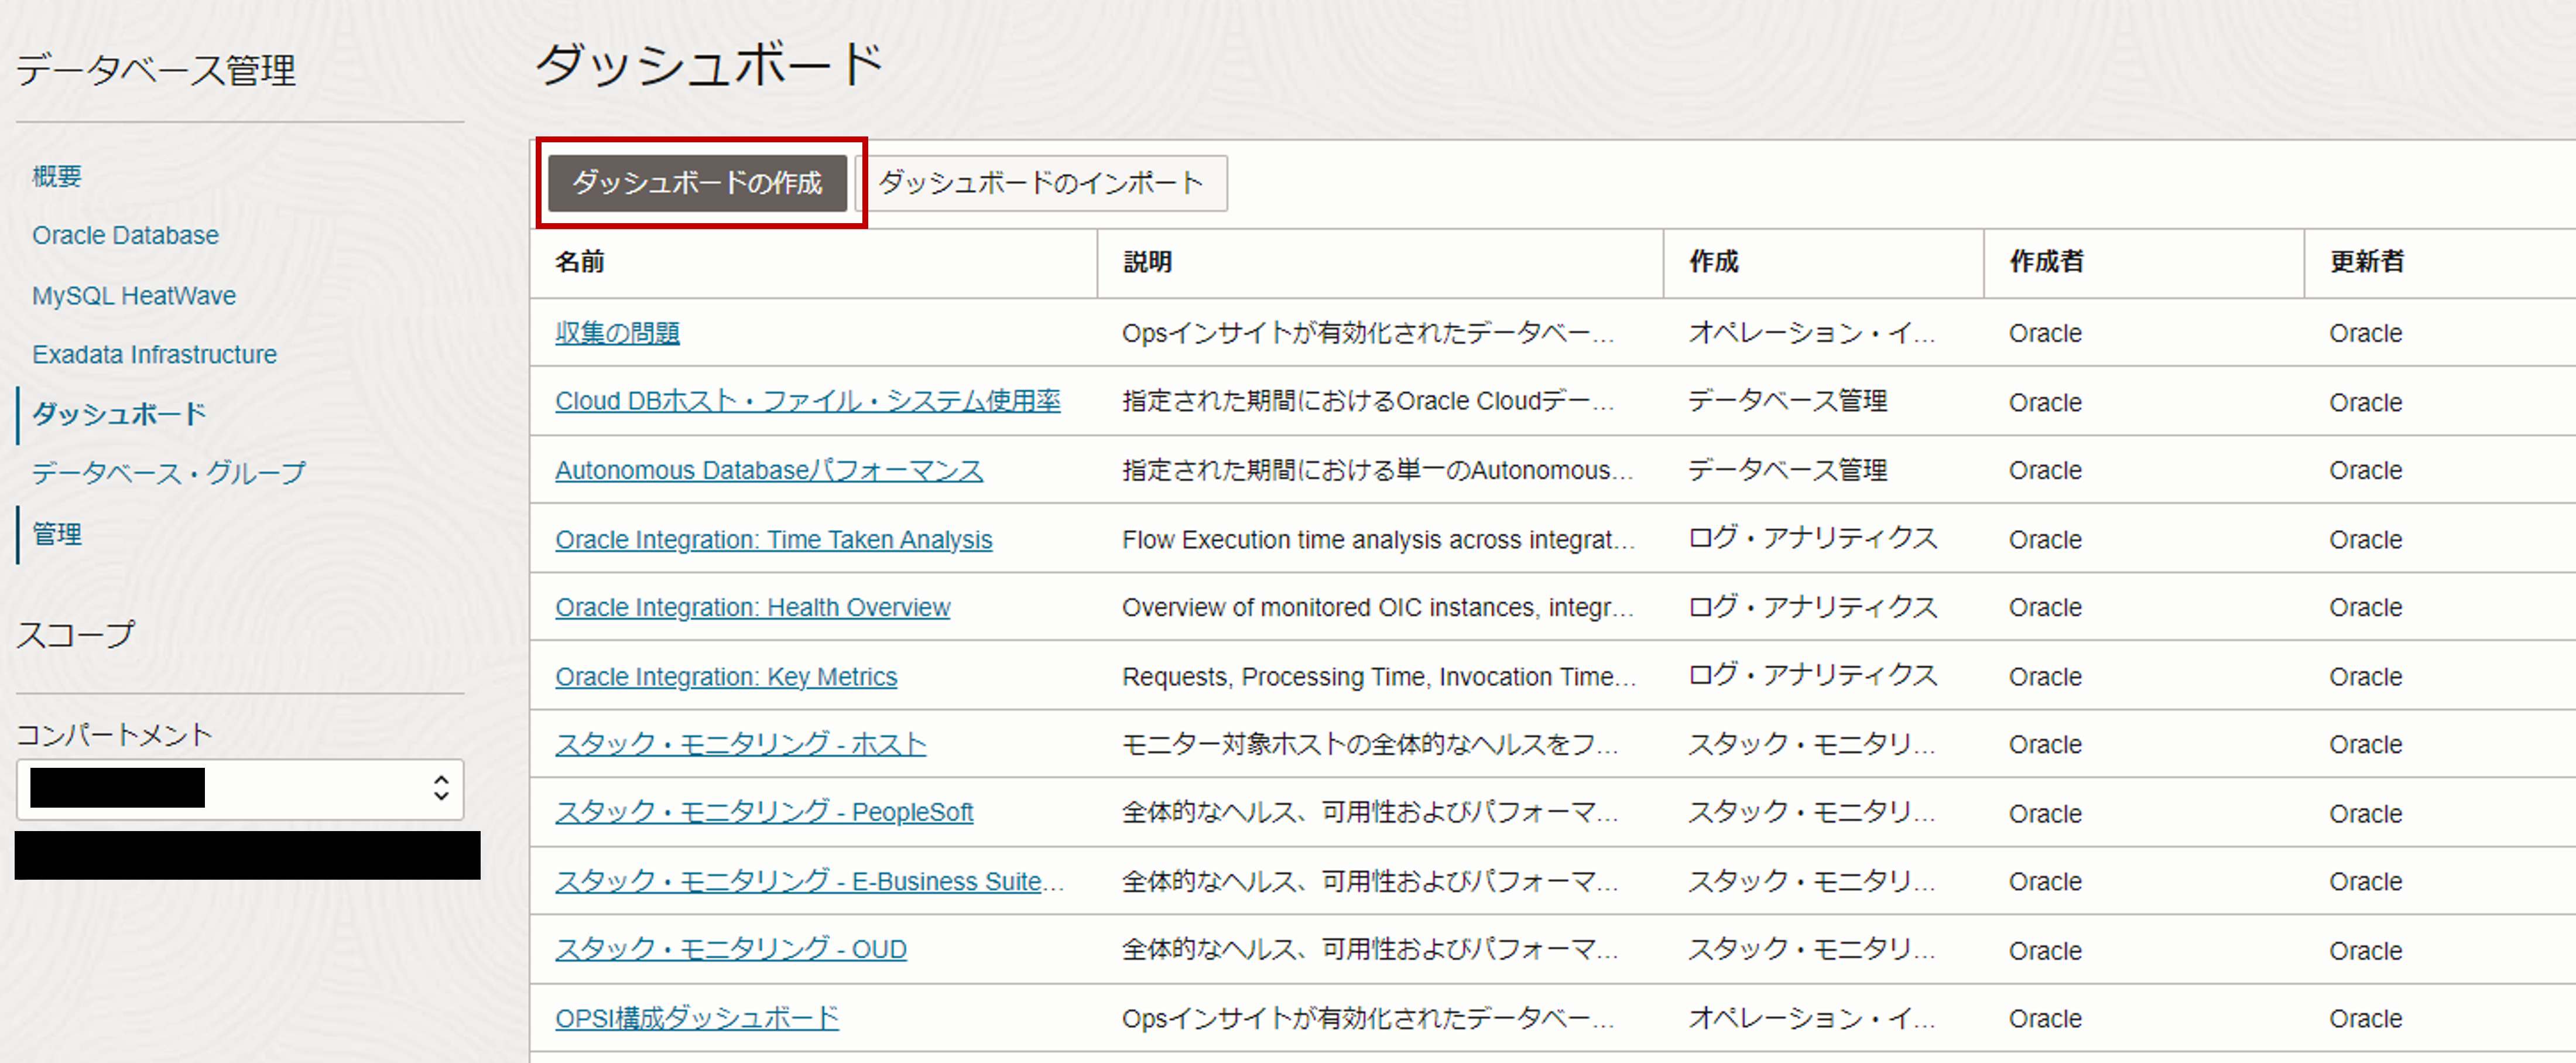Image resolution: width=2576 pixels, height=1063 pixels.
Task: Click description 'Requests, Processing Time, Invocation Time...'
Action: point(1379,676)
